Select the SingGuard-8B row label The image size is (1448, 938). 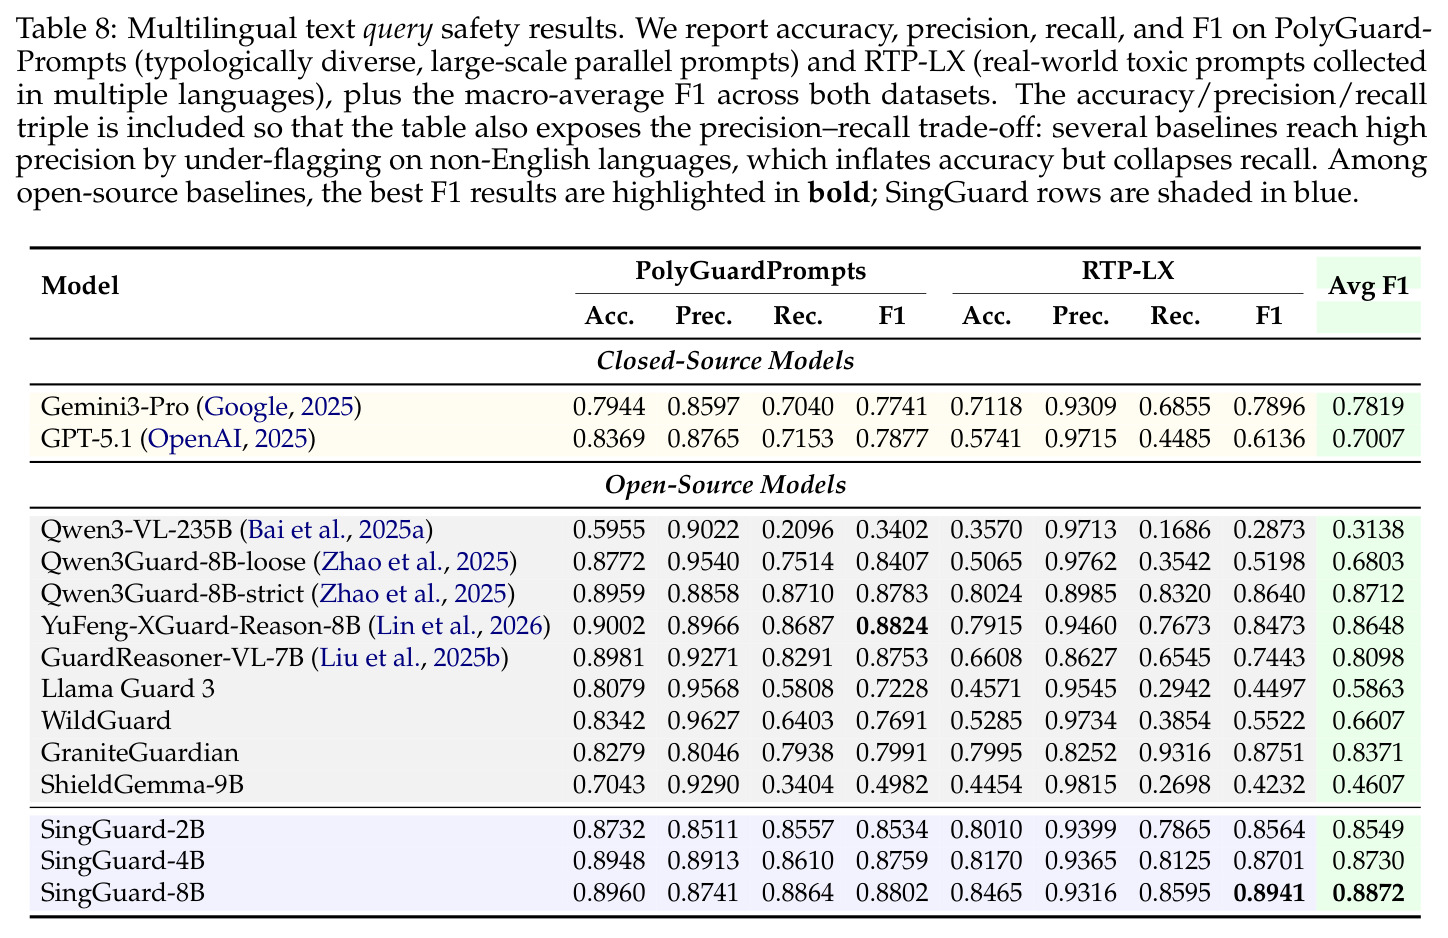coord(123,892)
